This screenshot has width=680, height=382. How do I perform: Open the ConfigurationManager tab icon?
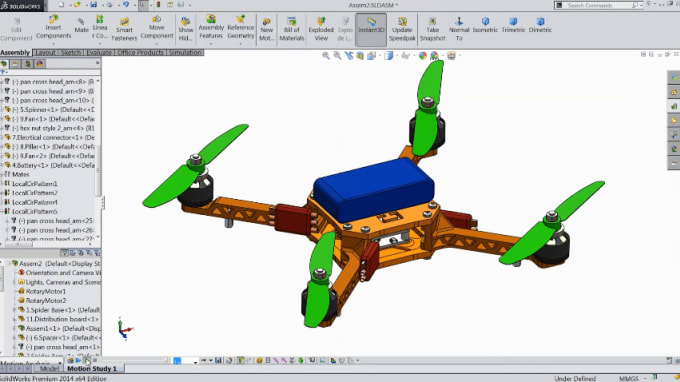tap(27, 64)
